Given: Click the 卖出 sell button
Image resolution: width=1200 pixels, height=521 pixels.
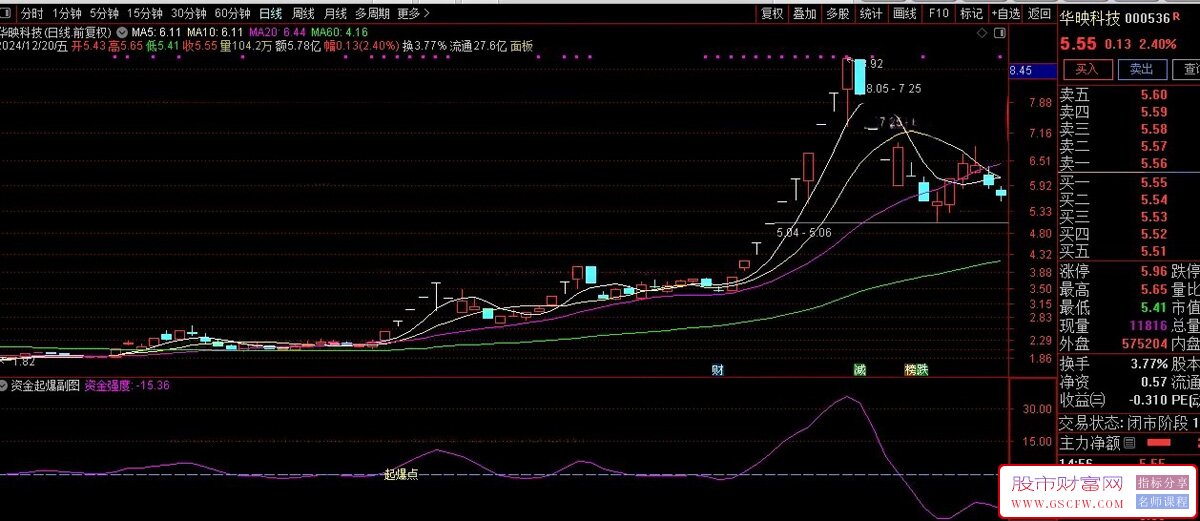Looking at the screenshot, I should pyautogui.click(x=1142, y=69).
